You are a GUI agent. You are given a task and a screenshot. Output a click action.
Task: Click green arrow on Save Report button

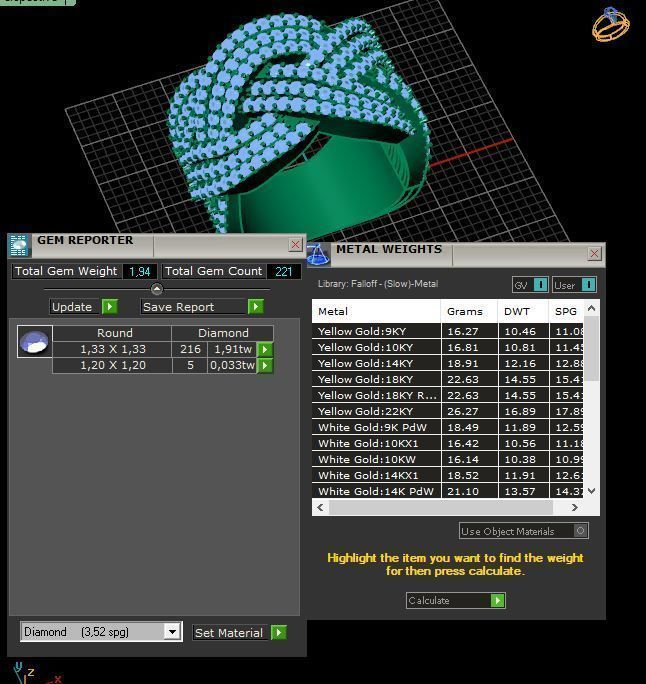(x=256, y=307)
